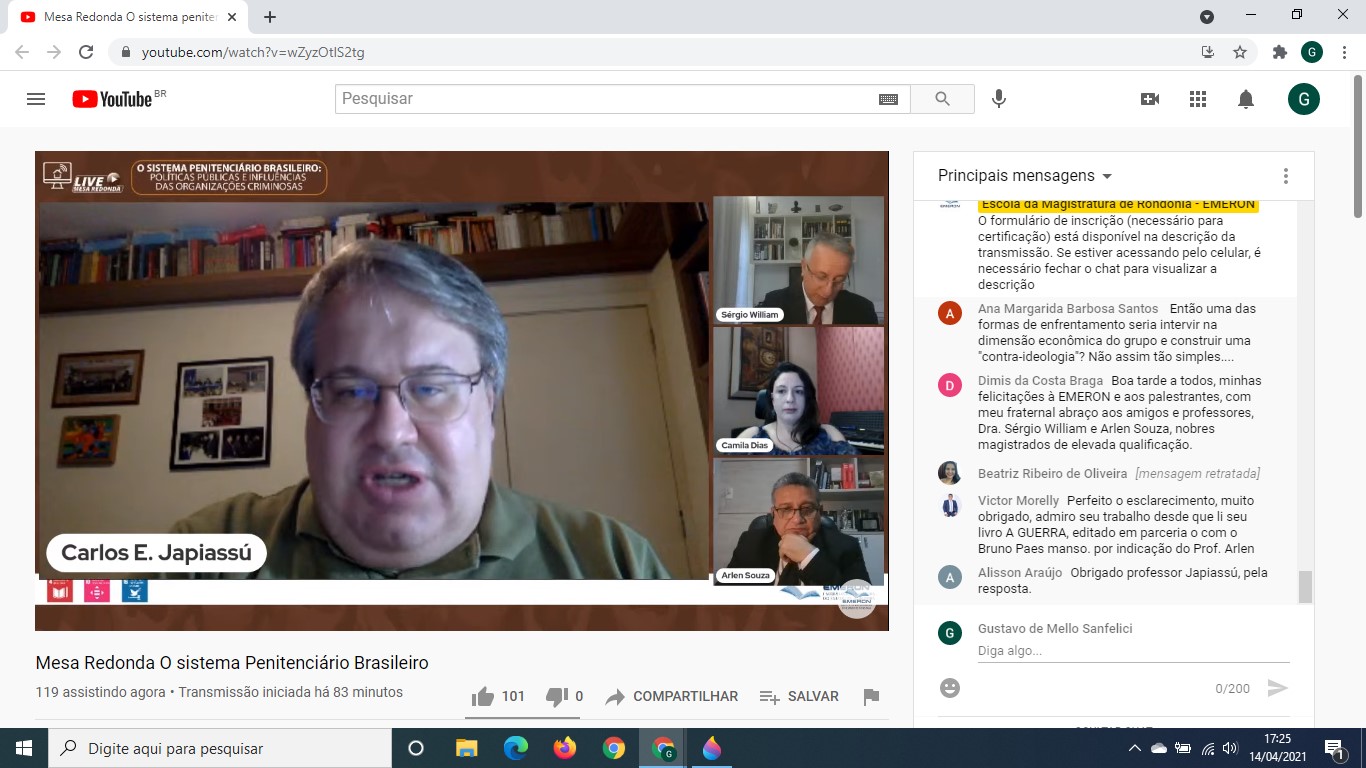Open the emoji picker in chat
The image size is (1366, 768).
coord(950,688)
